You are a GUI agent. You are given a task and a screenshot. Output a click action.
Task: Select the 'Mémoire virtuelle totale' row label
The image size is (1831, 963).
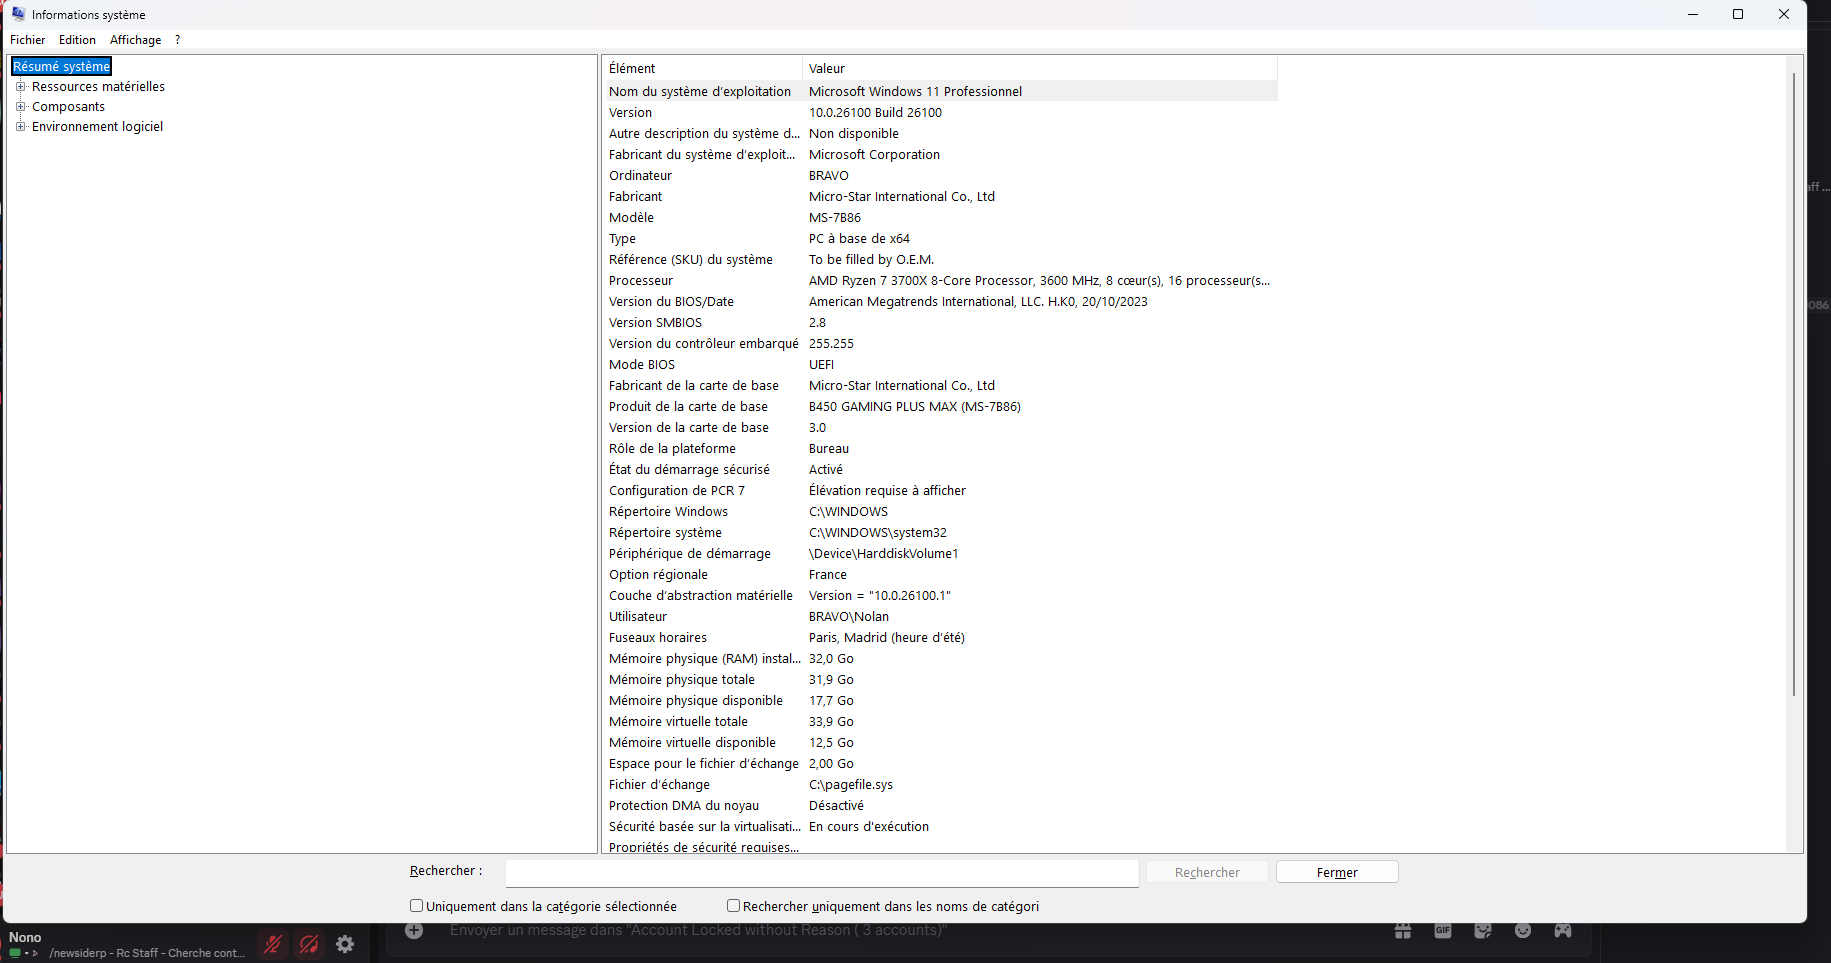tap(678, 721)
